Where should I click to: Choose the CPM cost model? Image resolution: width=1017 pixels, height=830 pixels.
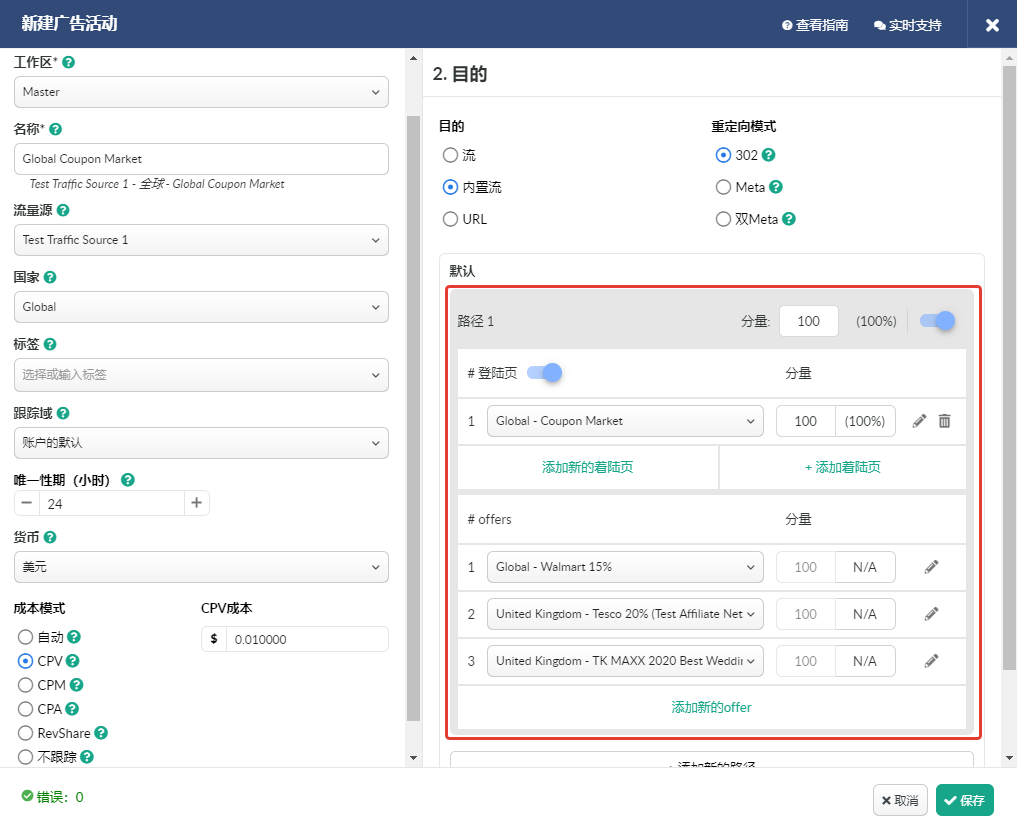click(x=26, y=685)
